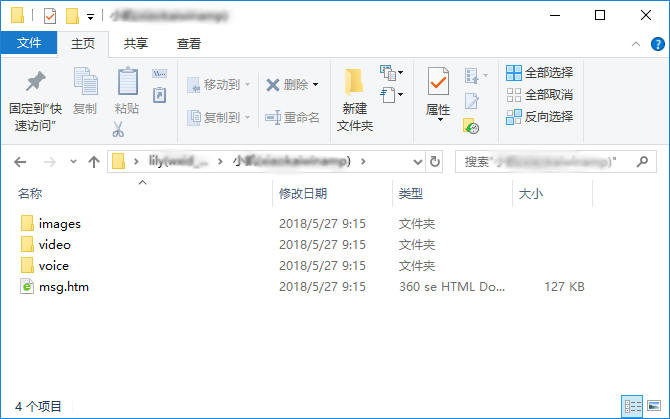Sort by the Name (名称) column
This screenshot has width=670, height=419.
click(30, 194)
